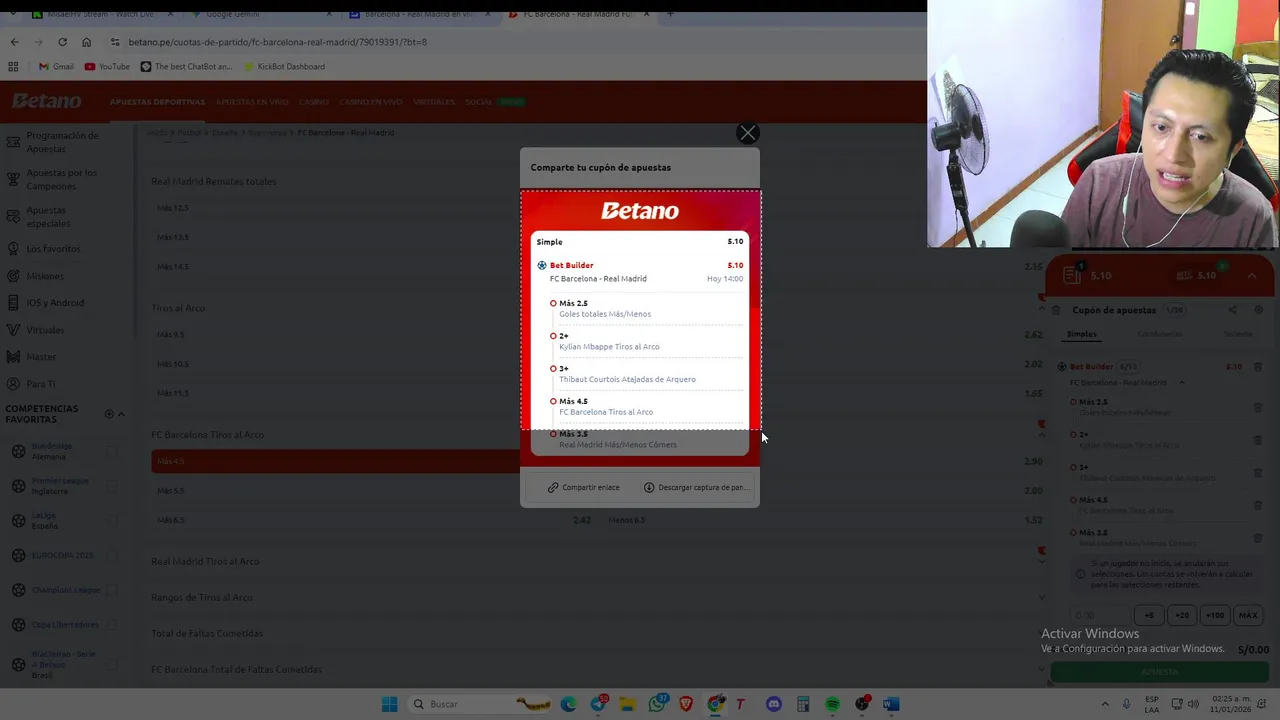Open Gmail bookmark

coord(56,66)
